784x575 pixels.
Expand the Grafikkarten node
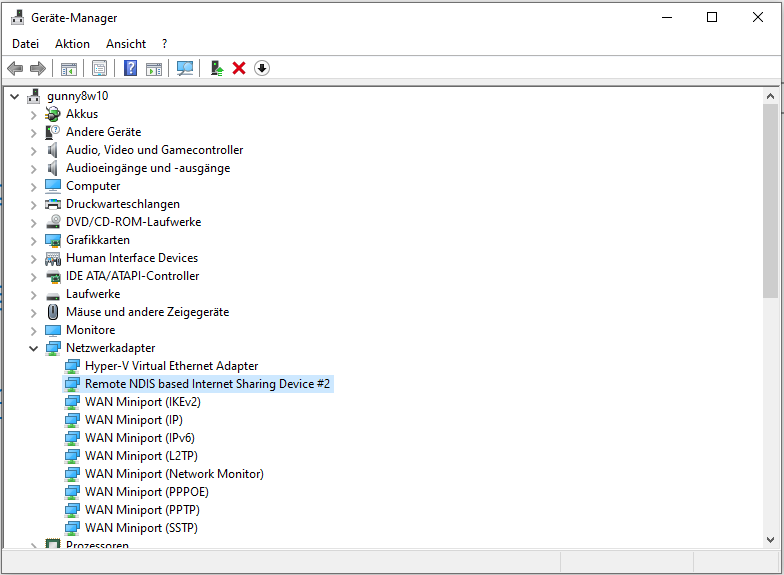click(34, 241)
